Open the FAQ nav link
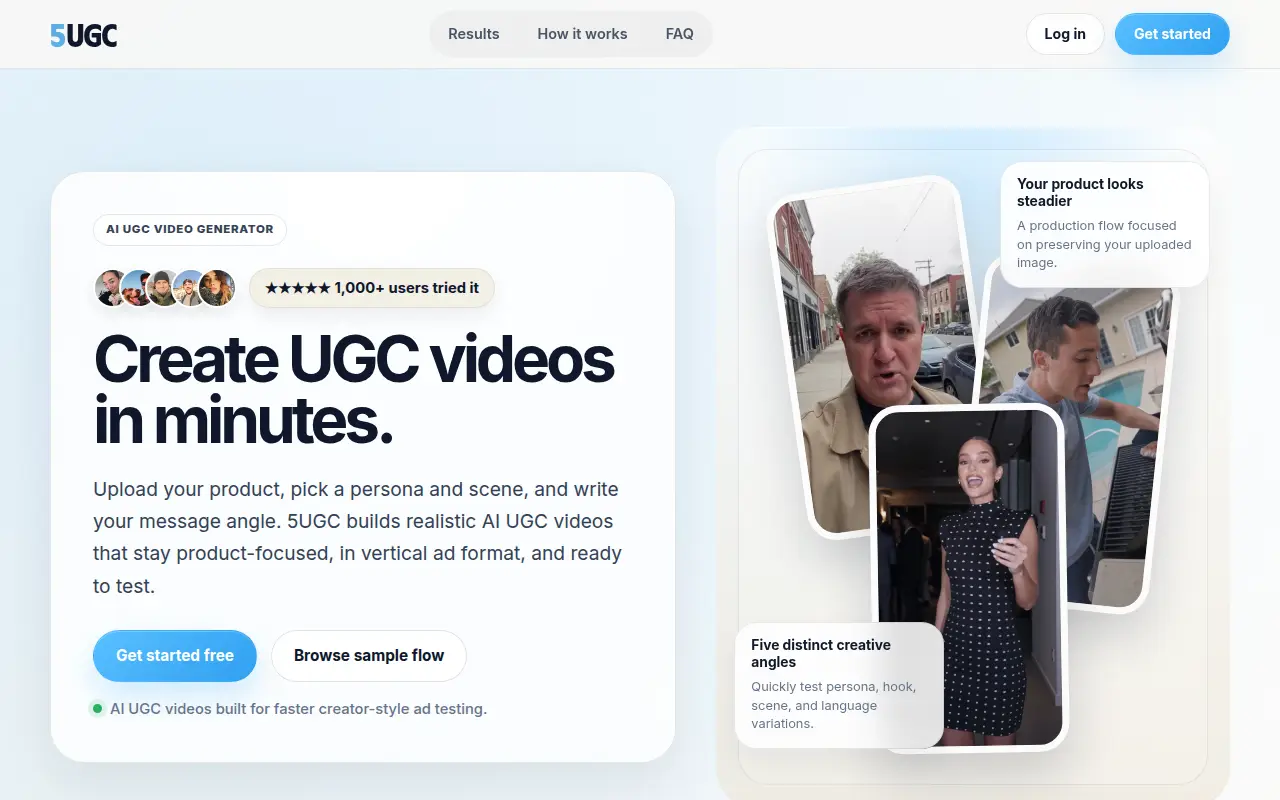The height and width of the screenshot is (800, 1280). tap(679, 34)
